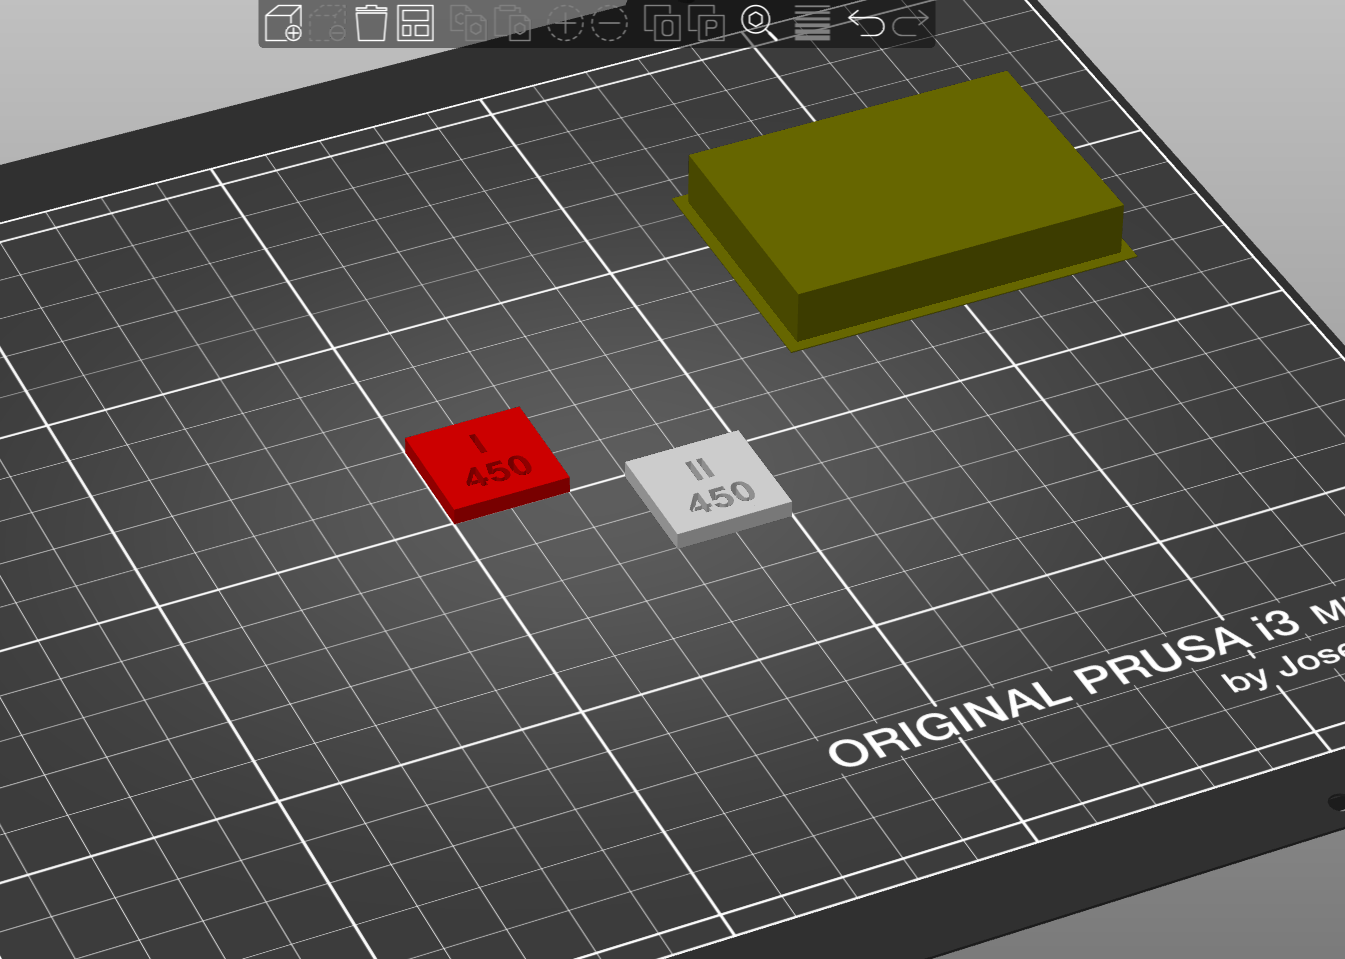Remove one instance of the object

tap(608, 25)
